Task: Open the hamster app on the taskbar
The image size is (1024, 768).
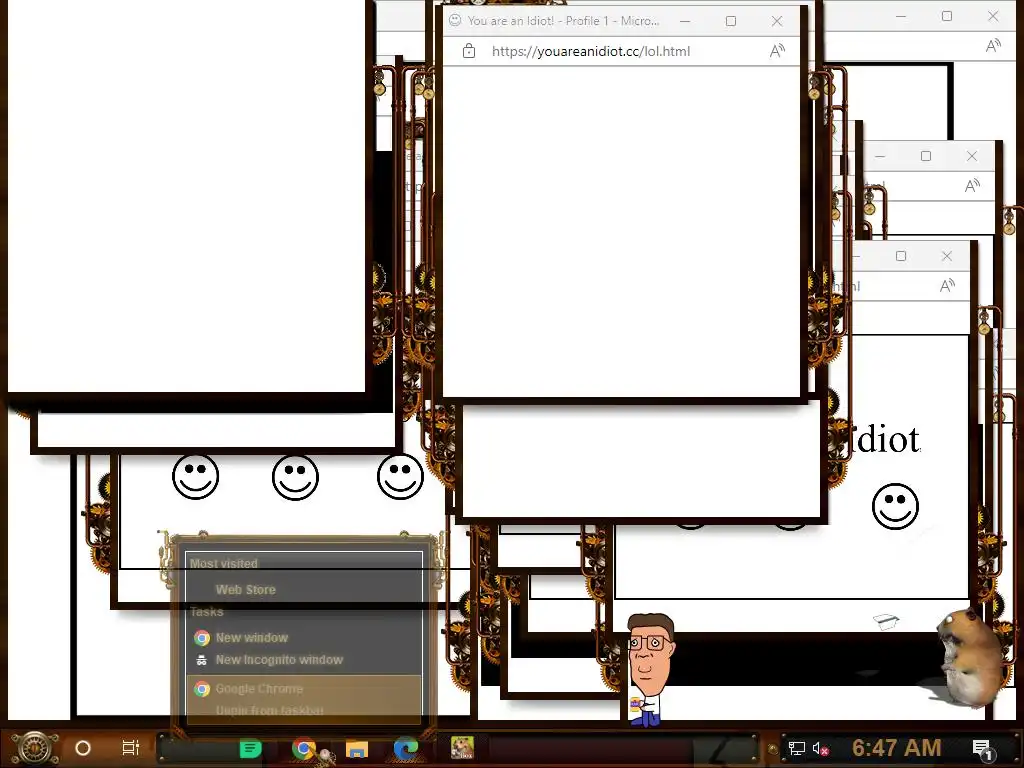Action: 462,747
